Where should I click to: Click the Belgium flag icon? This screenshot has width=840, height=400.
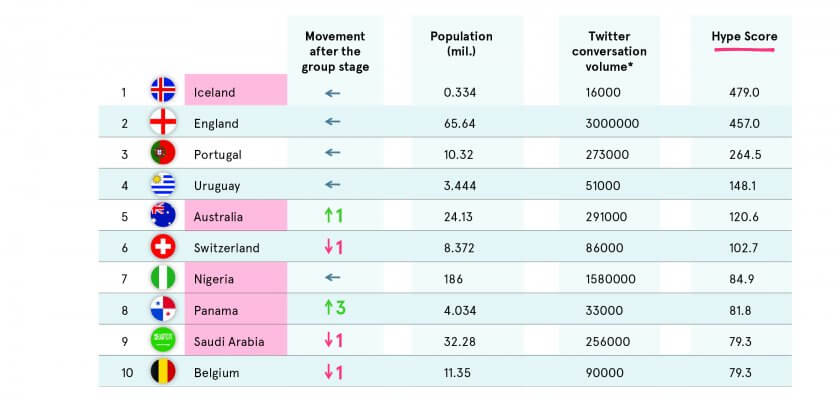click(x=163, y=372)
